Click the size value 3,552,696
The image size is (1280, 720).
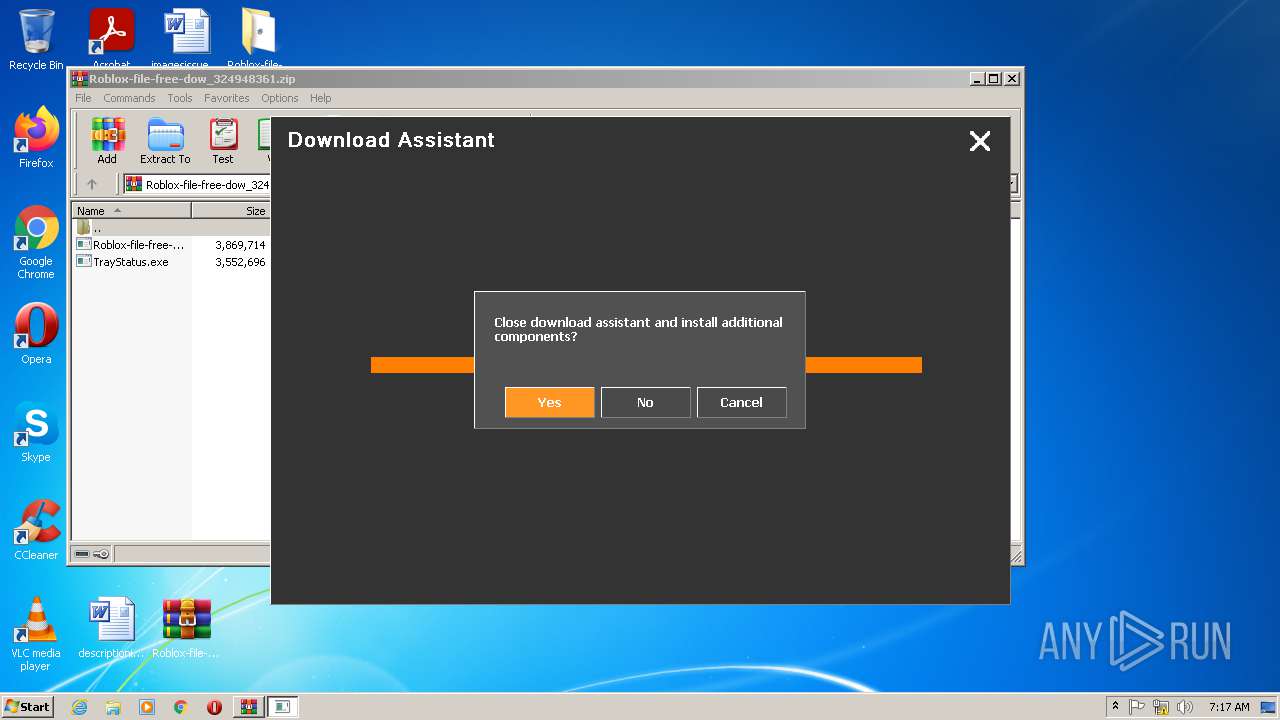click(x=240, y=262)
